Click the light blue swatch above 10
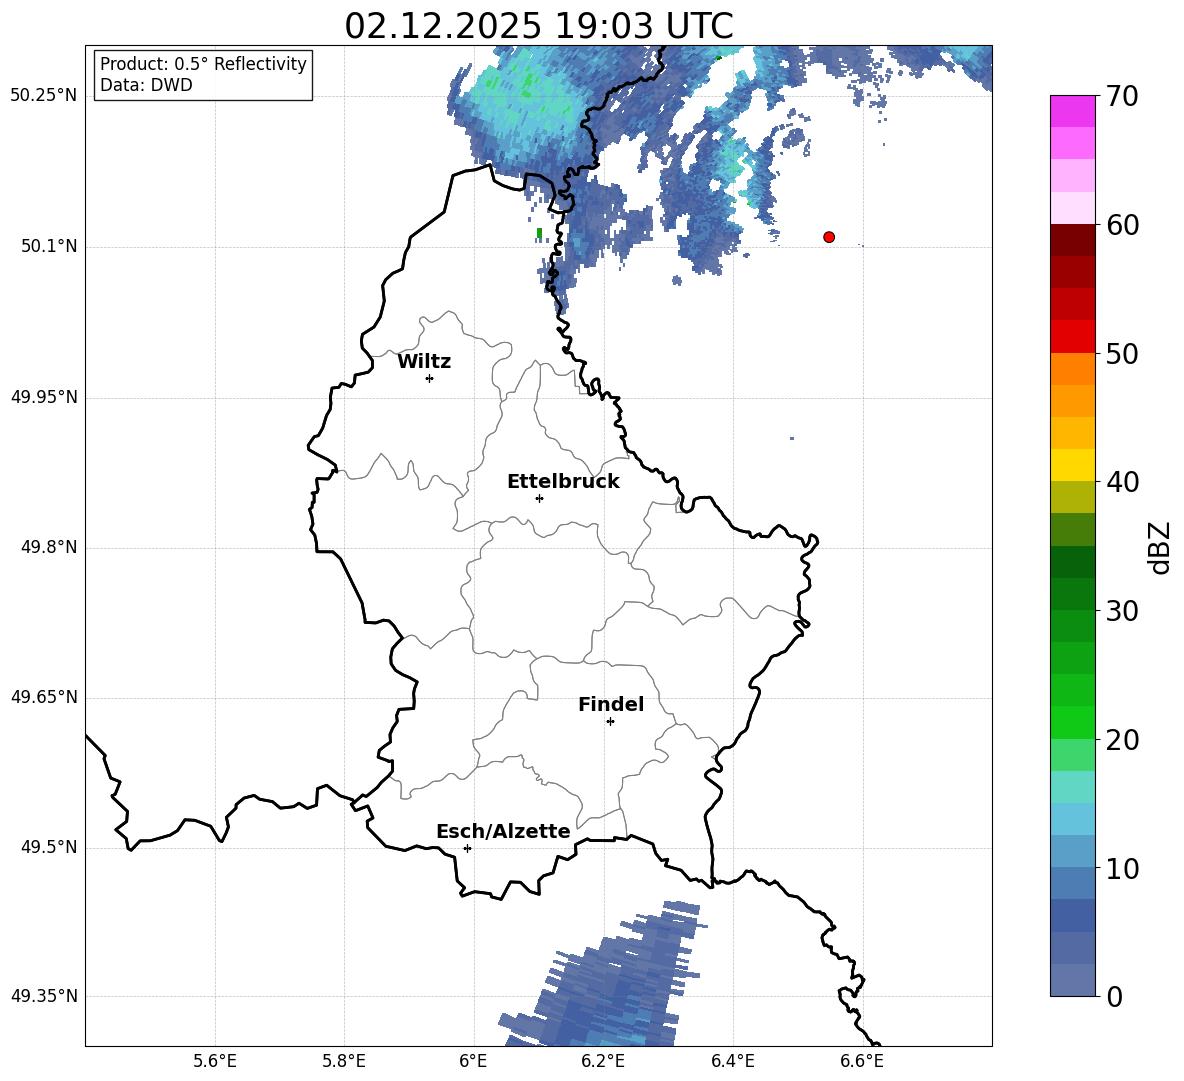The height and width of the screenshot is (1081, 1184). pos(1072,852)
